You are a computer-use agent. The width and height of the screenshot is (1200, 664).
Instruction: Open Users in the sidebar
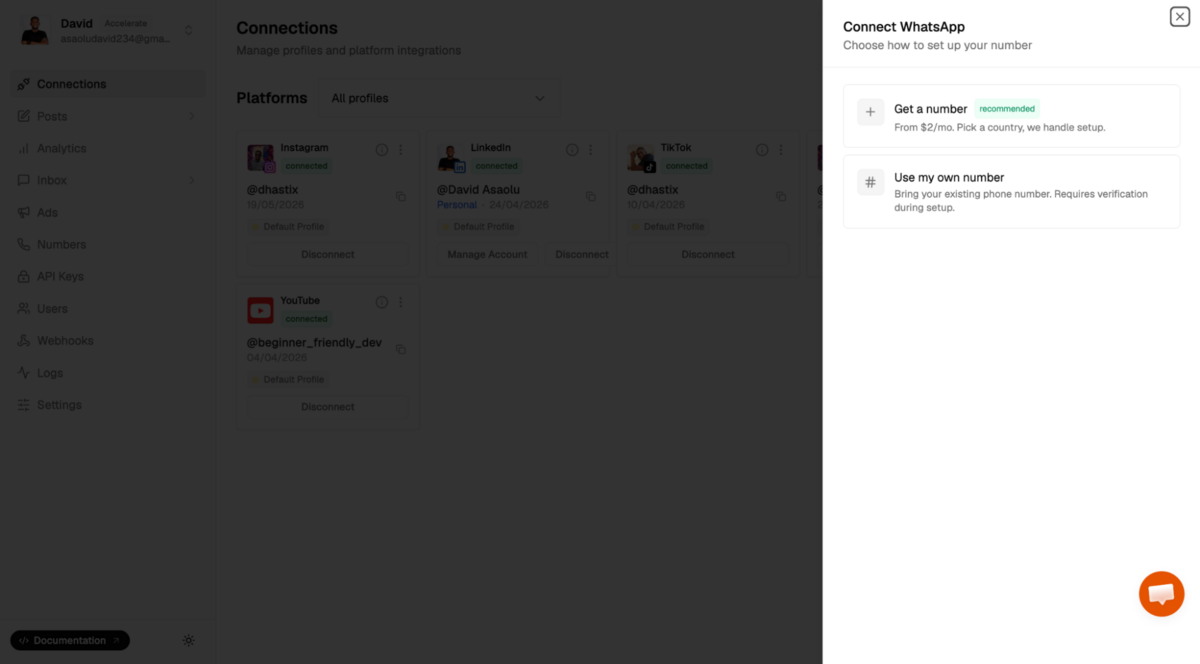coord(108,308)
